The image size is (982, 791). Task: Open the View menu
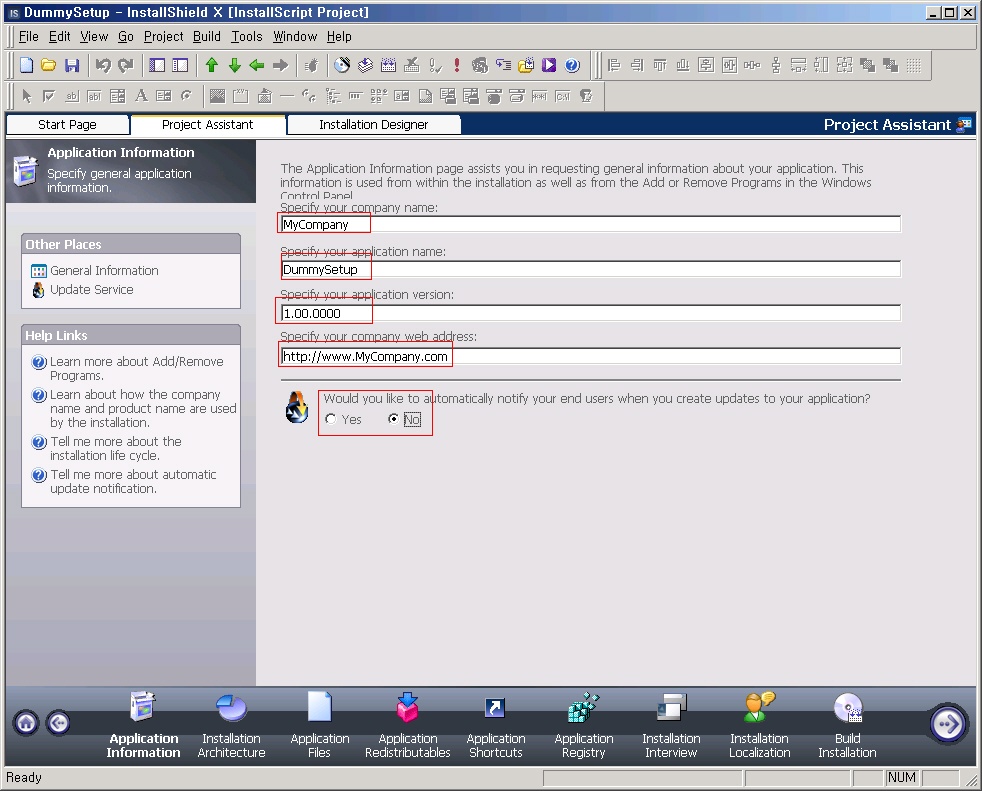pos(94,36)
